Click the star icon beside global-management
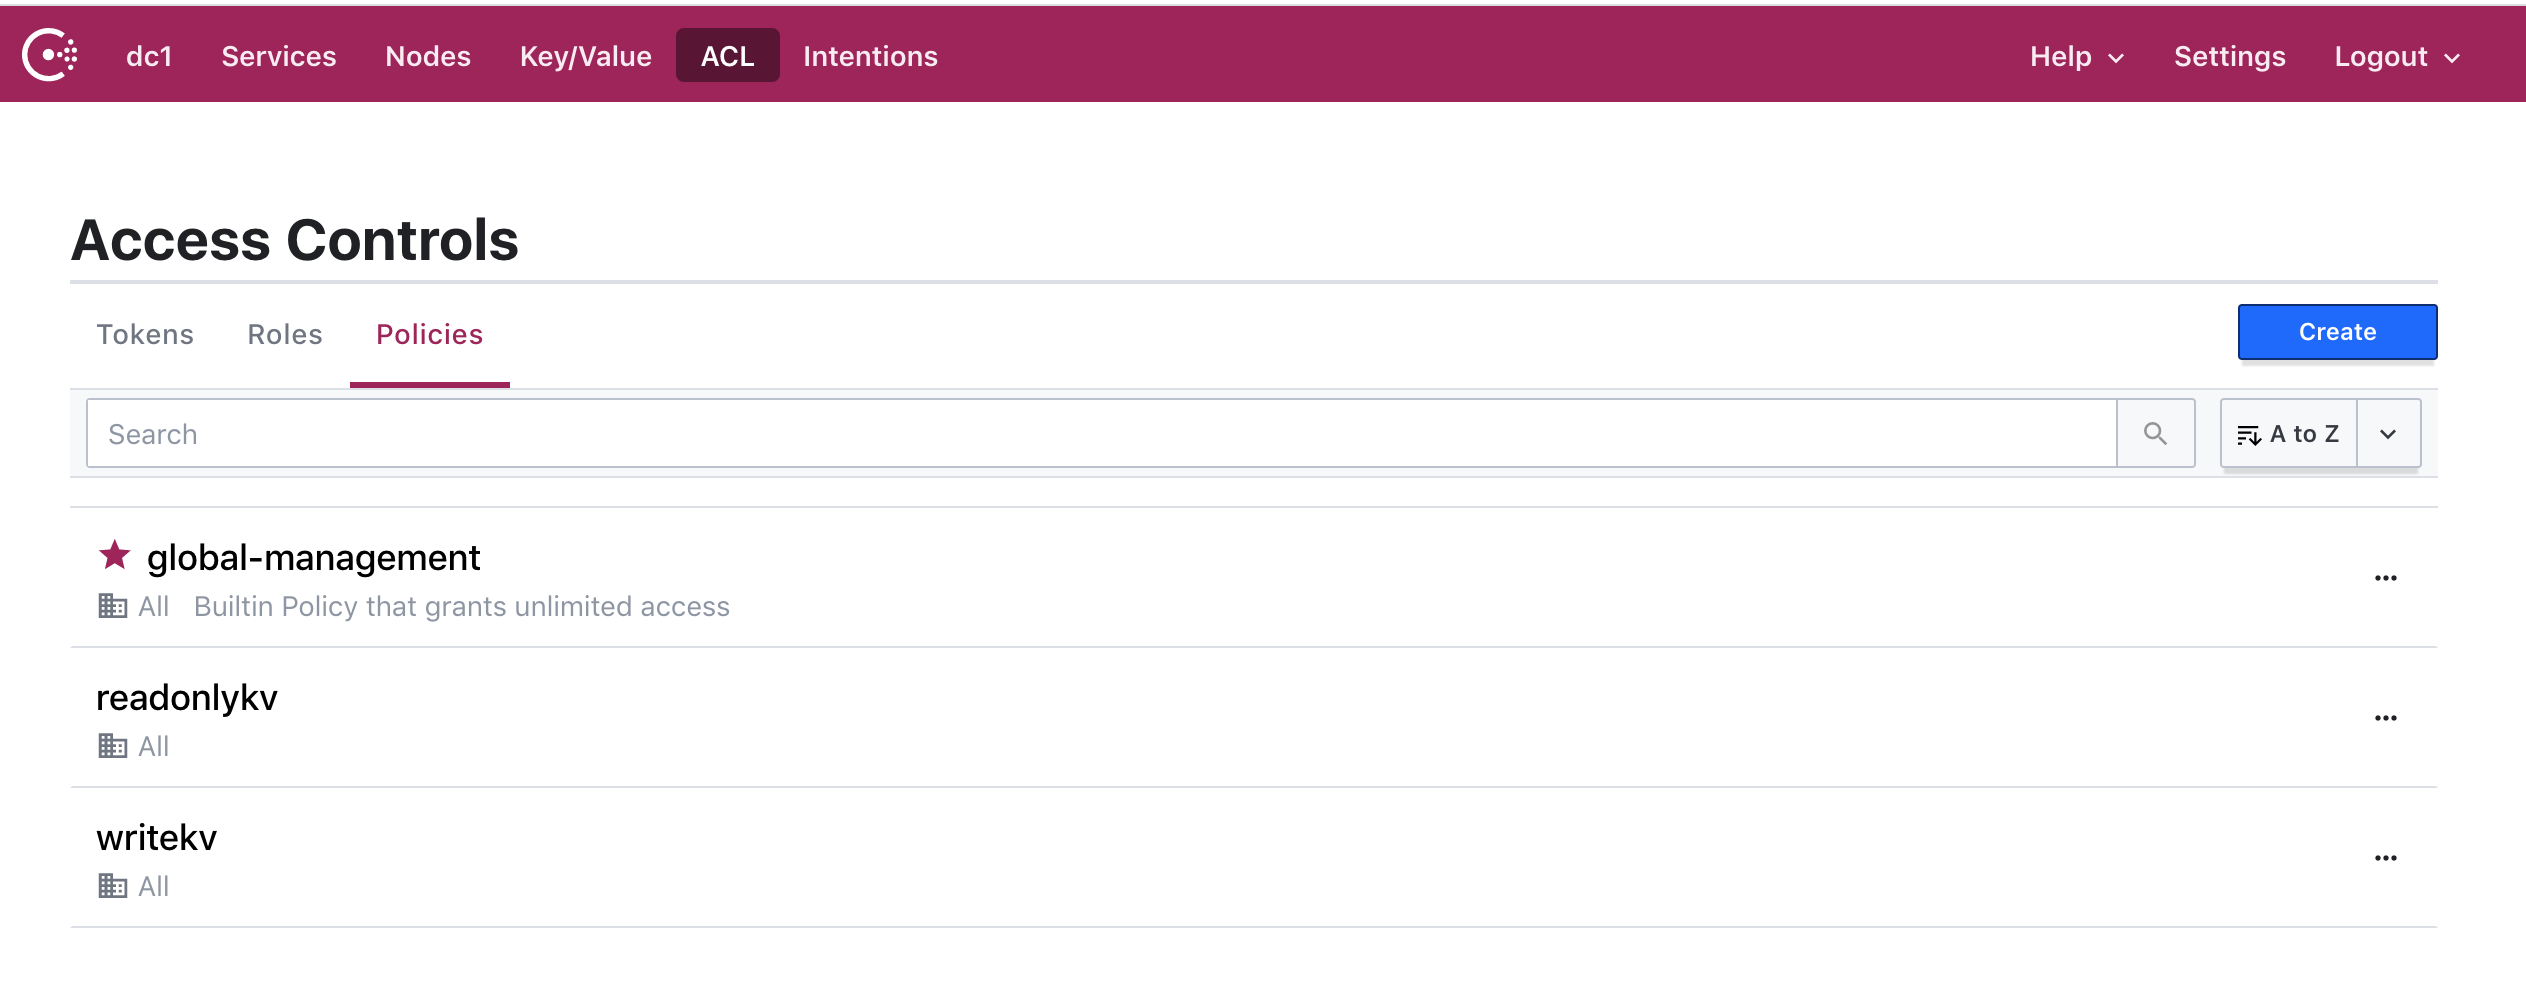Image resolution: width=2526 pixels, height=994 pixels. [114, 555]
